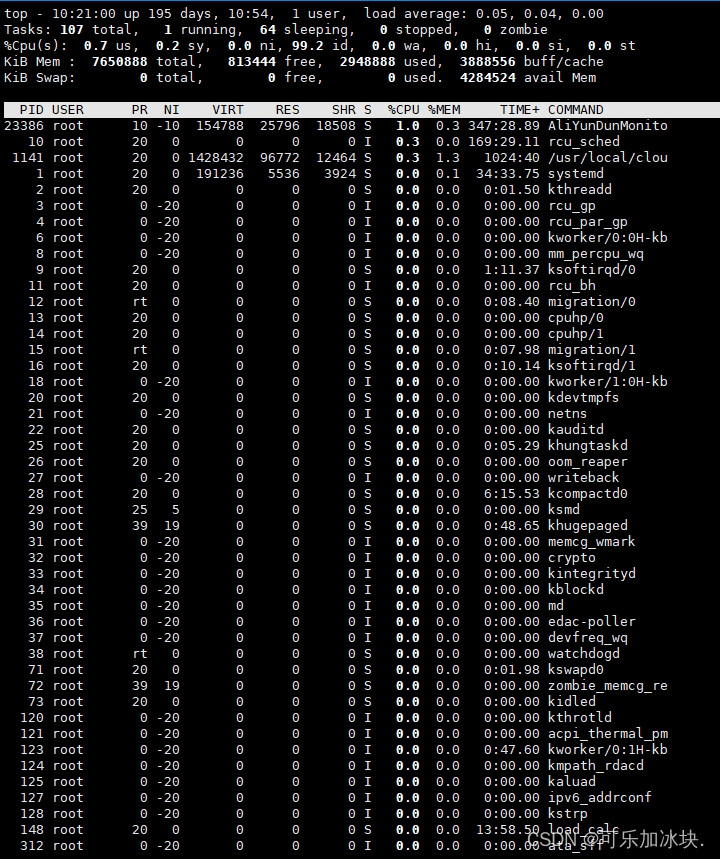Select the migration/1 process name
This screenshot has width=720, height=859.
[592, 350]
